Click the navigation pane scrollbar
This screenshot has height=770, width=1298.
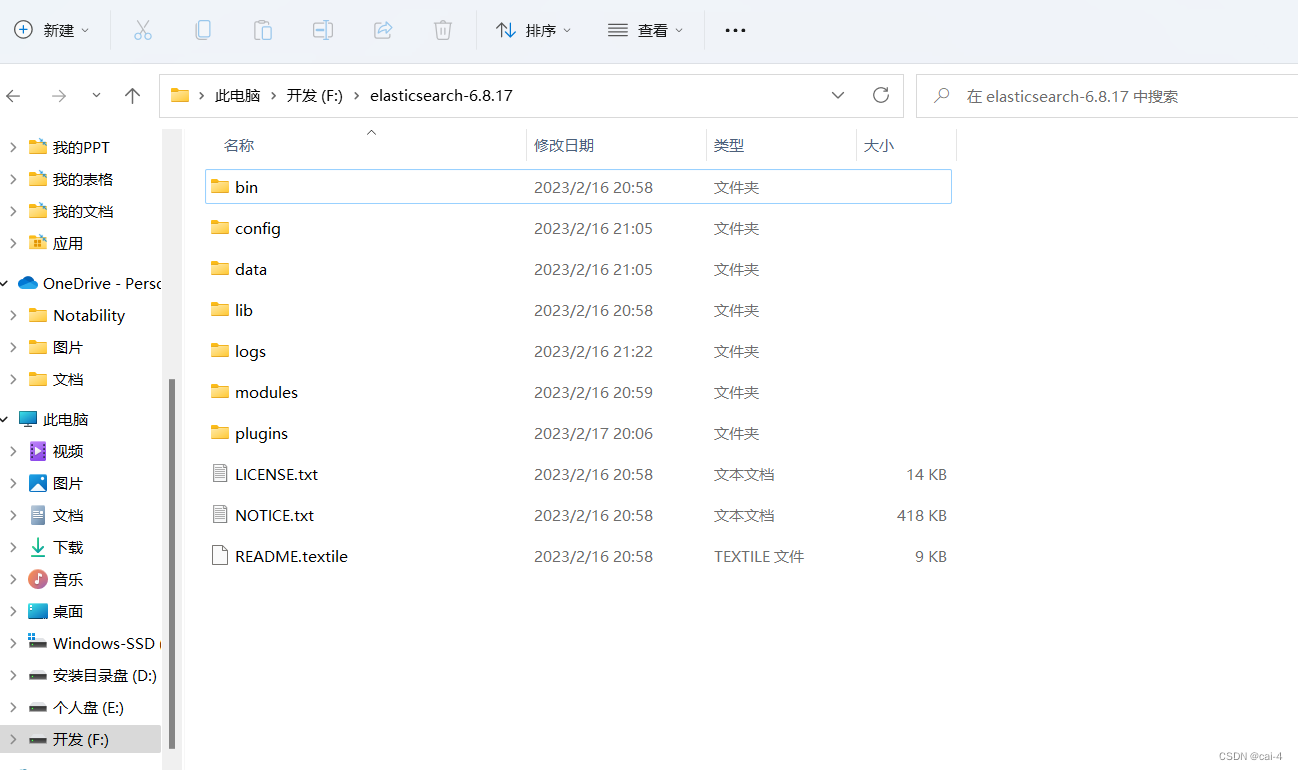(x=172, y=563)
